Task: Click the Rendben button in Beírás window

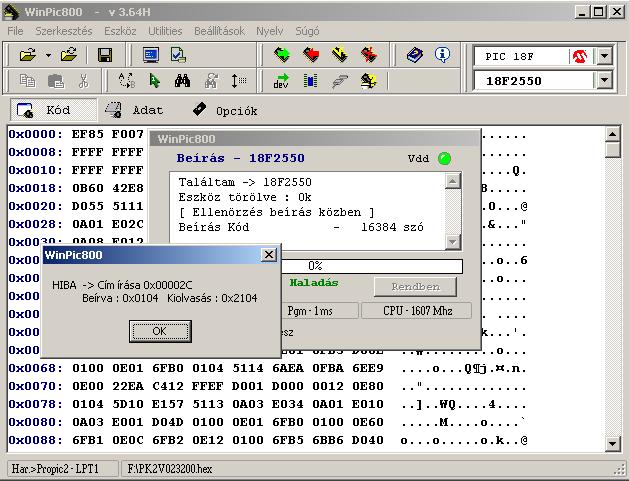Action: [x=415, y=287]
